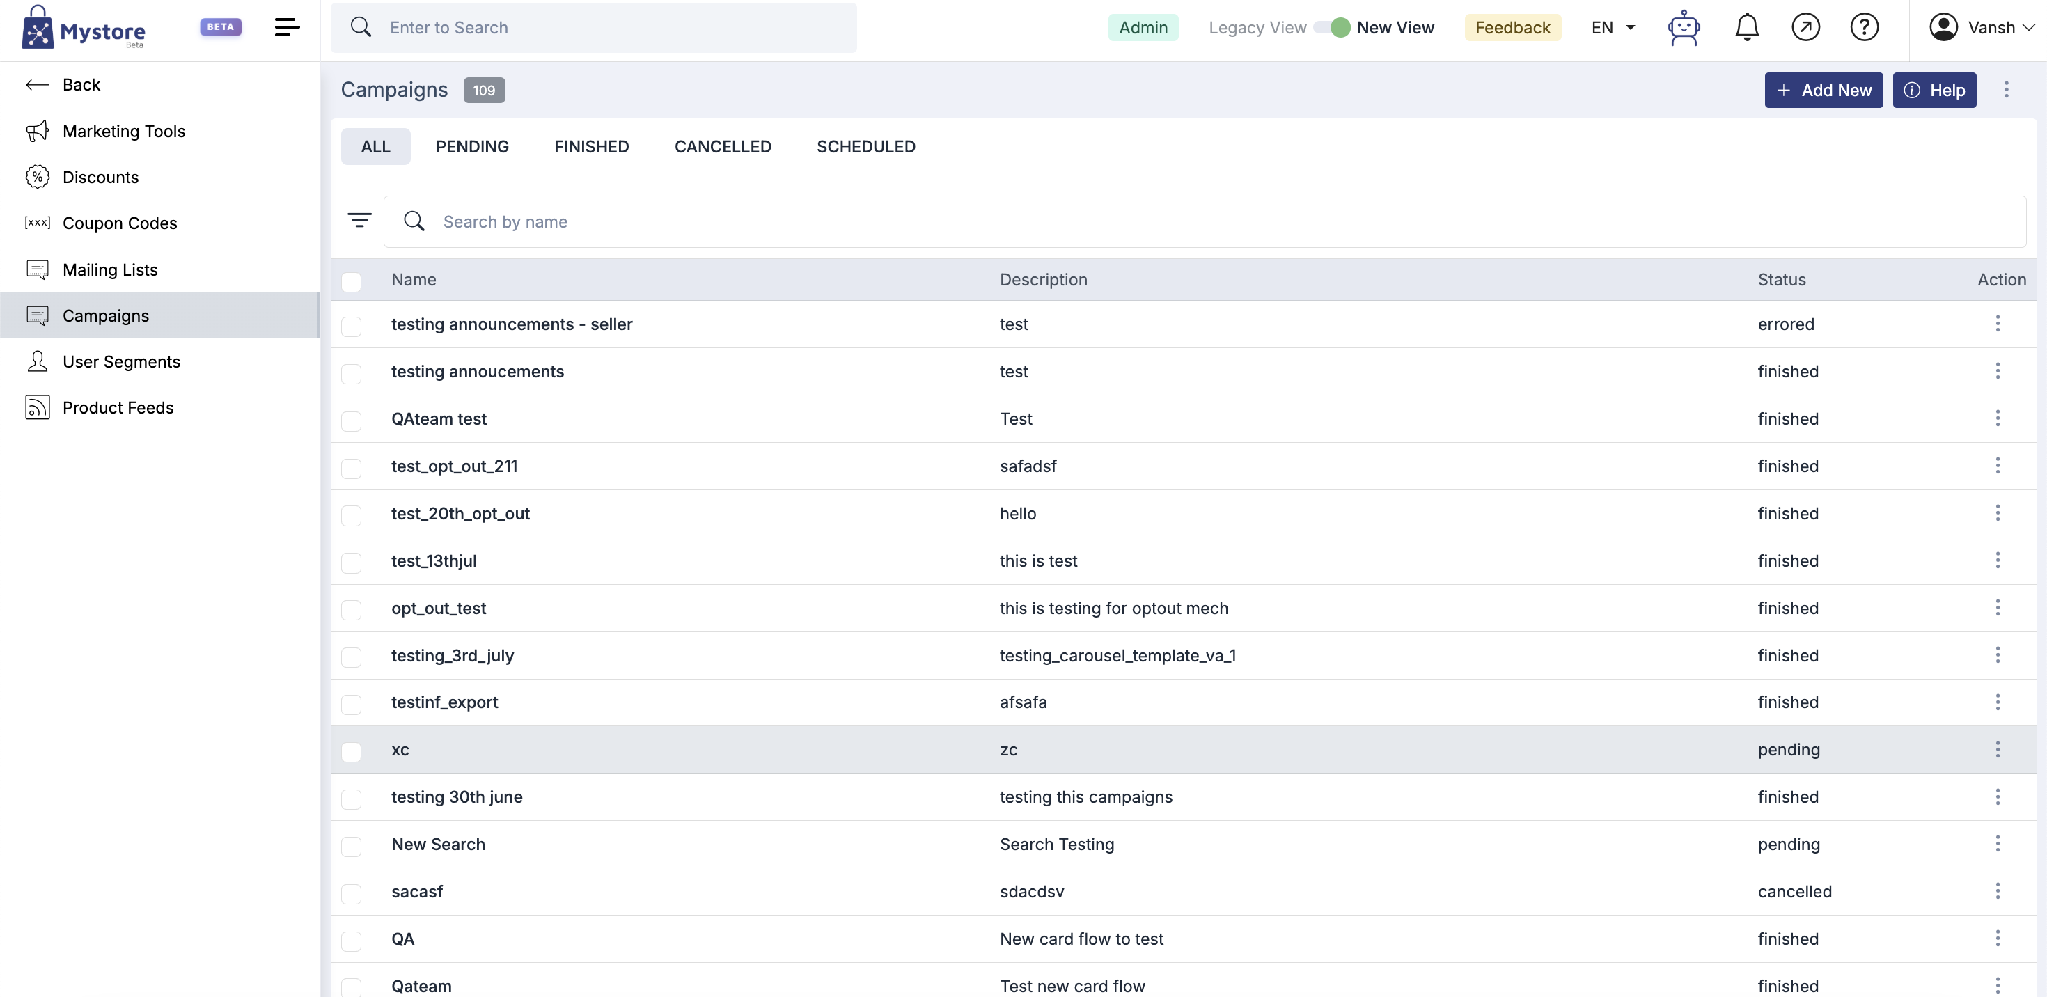The width and height of the screenshot is (2047, 997).
Task: Focus the Enter to Search field
Action: coord(594,27)
